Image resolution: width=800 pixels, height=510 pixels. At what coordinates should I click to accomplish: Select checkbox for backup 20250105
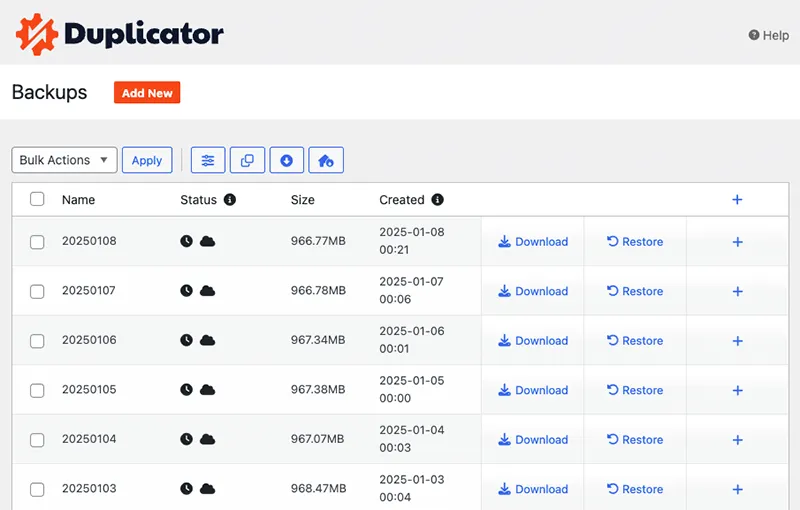coord(37,390)
